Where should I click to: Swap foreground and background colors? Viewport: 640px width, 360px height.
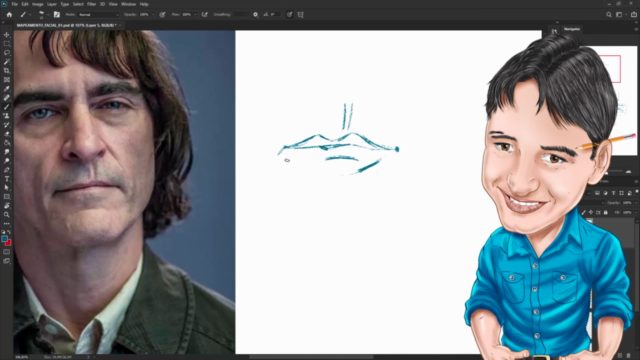pyautogui.click(x=9, y=232)
